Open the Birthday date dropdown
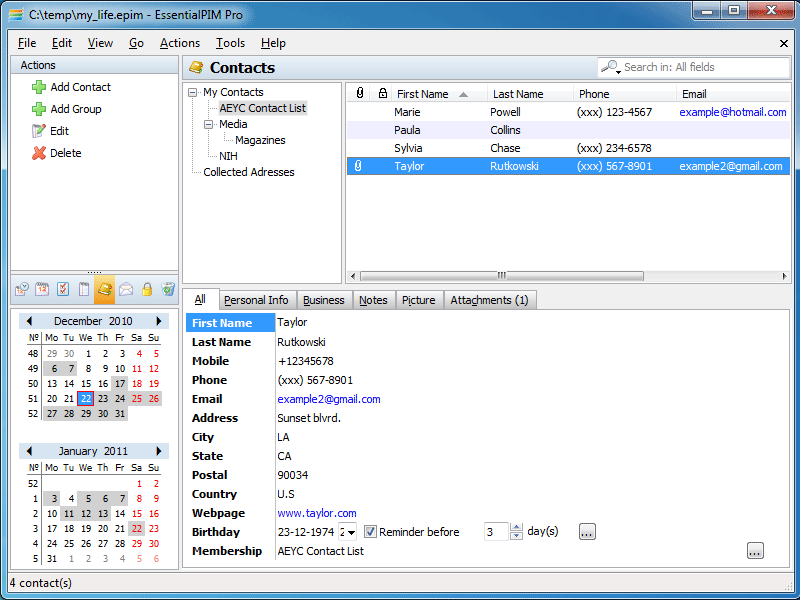Viewport: 800px width, 600px height. [x=349, y=532]
